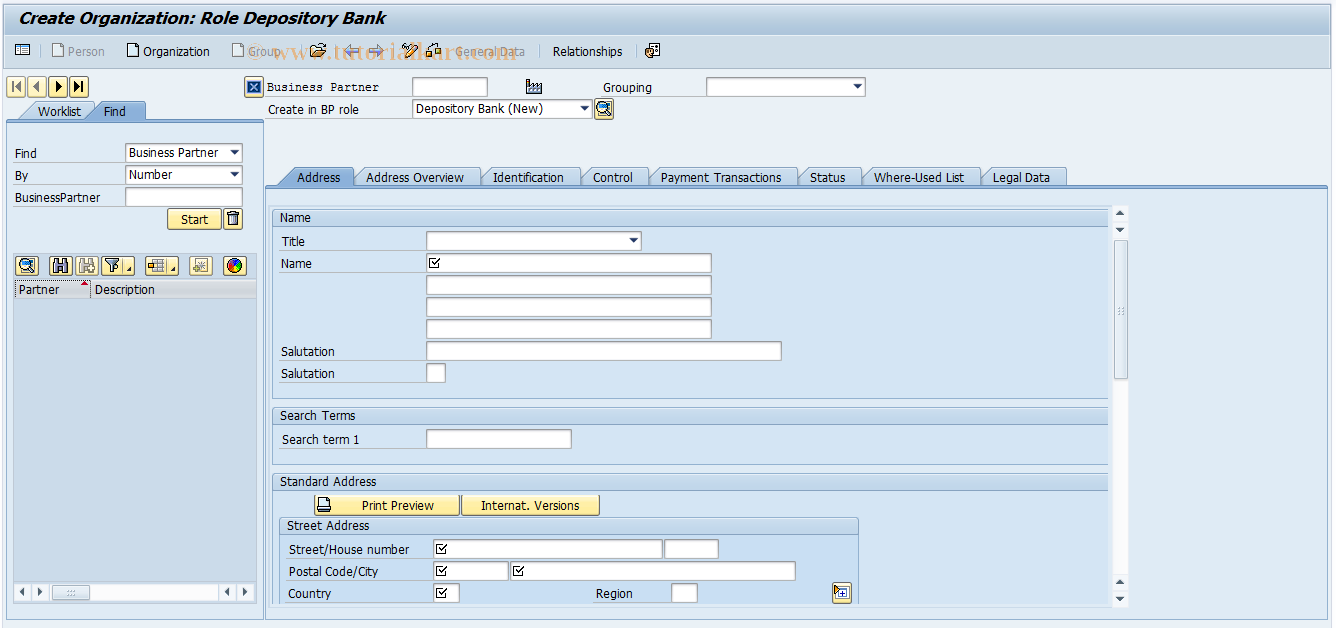Click the factory icon next to Business Partner field
Viewport: 1336px width, 628px height.
click(x=534, y=87)
